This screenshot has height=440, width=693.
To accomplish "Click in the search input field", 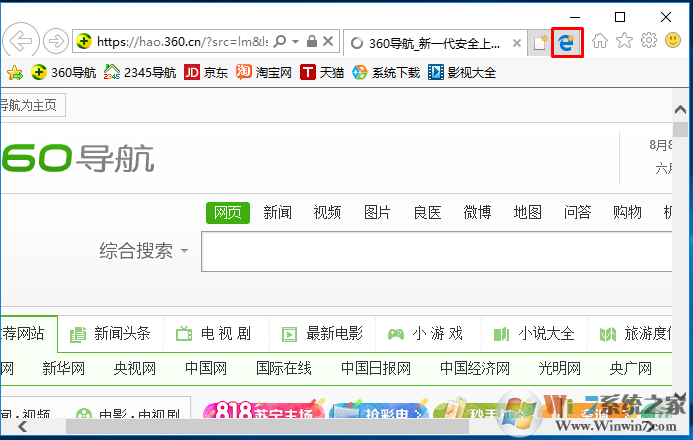I will [x=437, y=252].
